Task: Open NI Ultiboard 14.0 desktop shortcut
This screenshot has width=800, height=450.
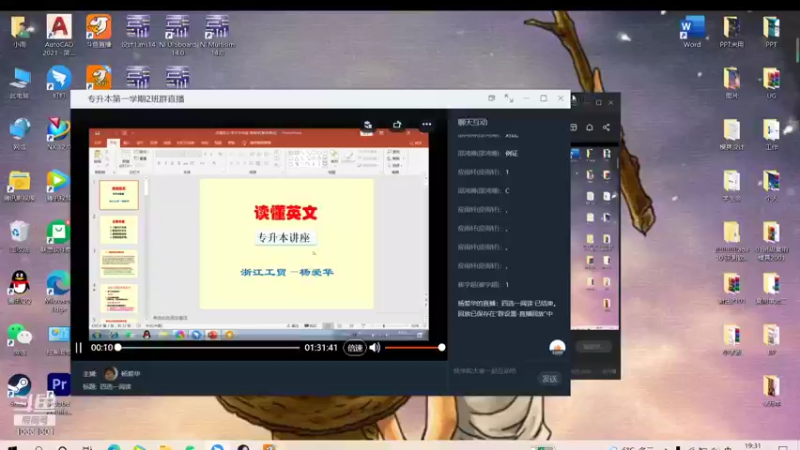Action: (178, 34)
